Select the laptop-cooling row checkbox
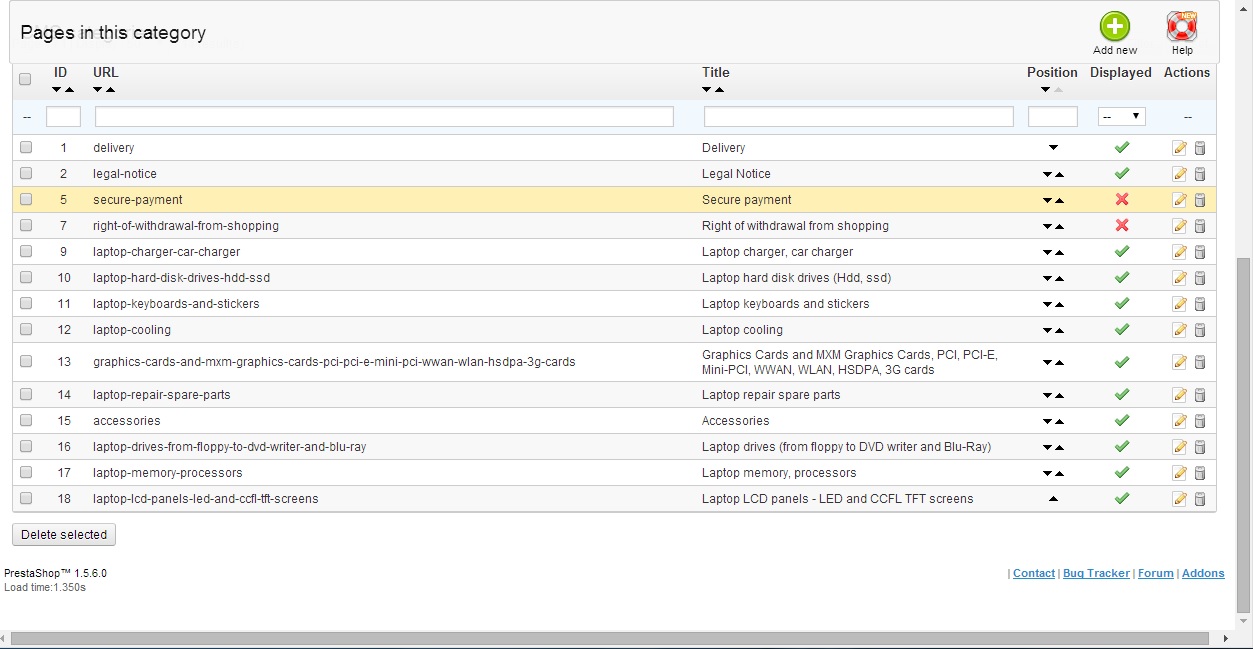This screenshot has width=1253, height=649. click(26, 330)
